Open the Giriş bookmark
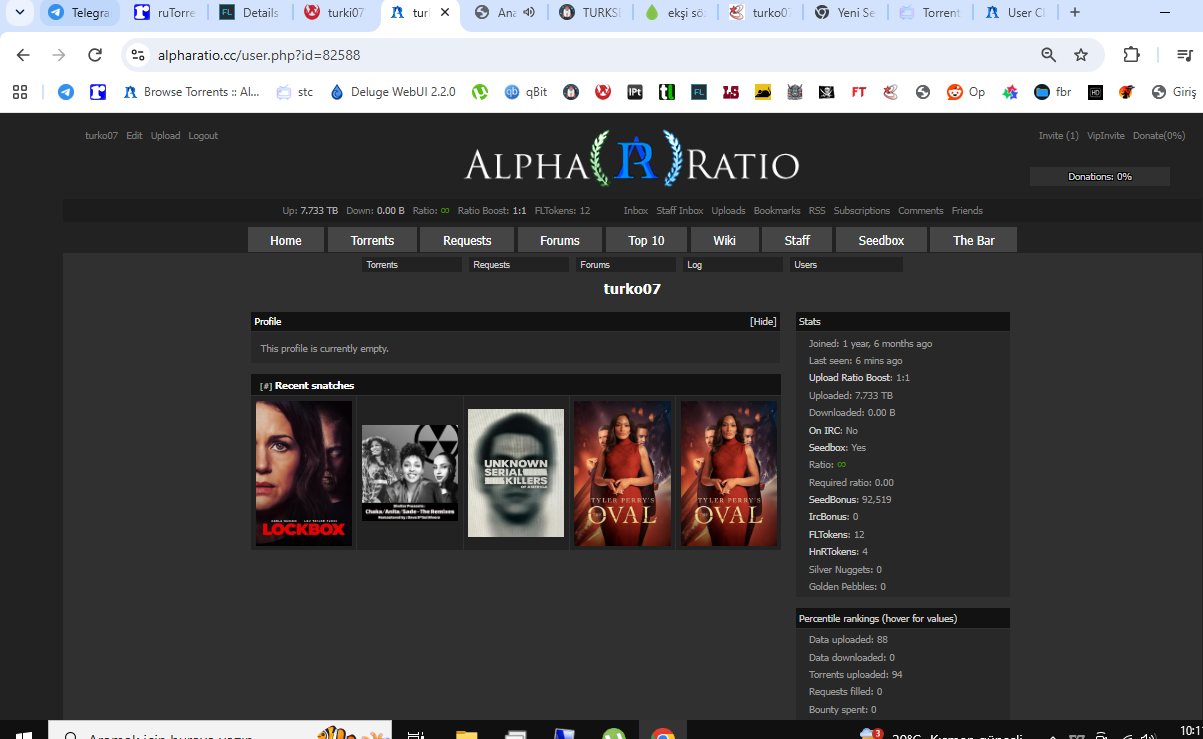Viewport: 1203px width, 739px height. pyautogui.click(x=1174, y=92)
